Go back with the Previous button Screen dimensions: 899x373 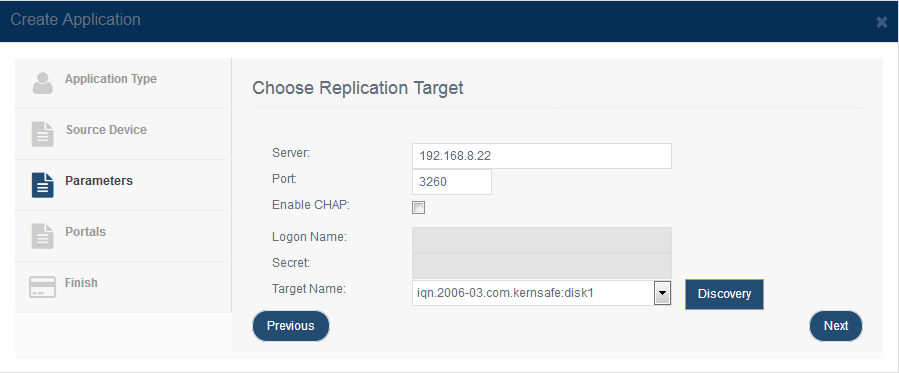point(291,326)
